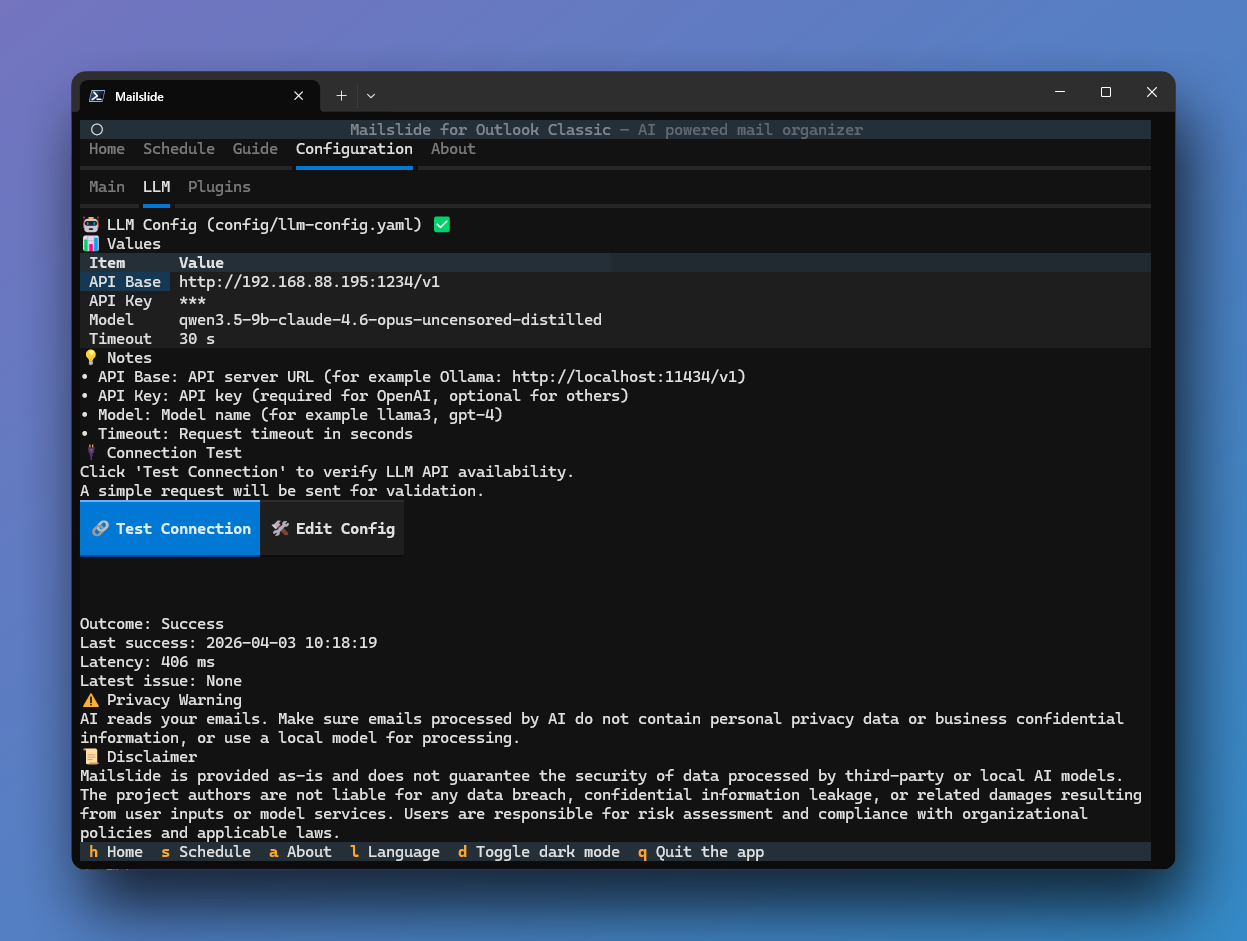Click the warning icon by Privacy Warning

pos(91,700)
